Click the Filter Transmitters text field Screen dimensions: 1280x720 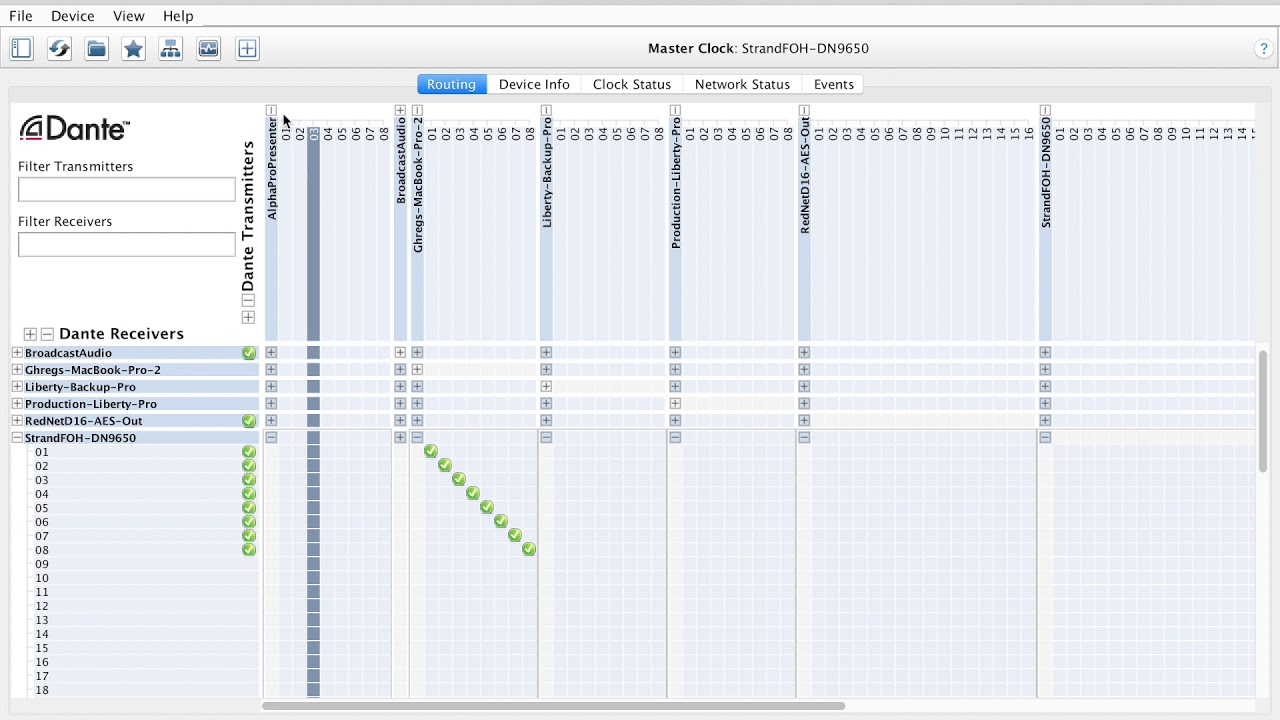(127, 189)
